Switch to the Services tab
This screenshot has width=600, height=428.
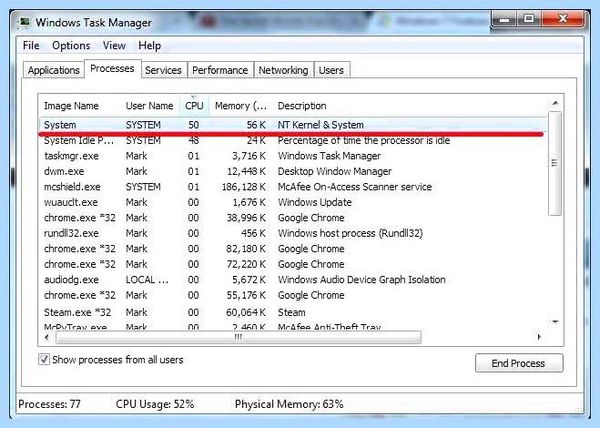point(163,70)
